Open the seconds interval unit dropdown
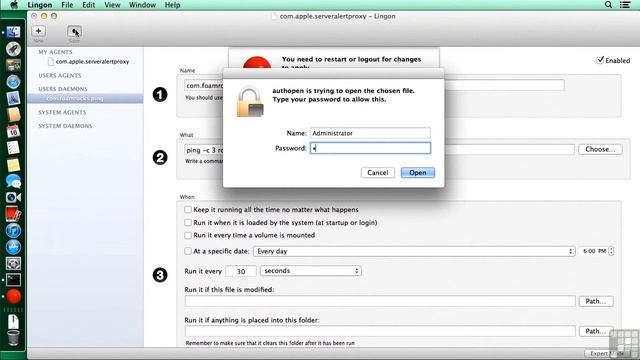Screen dimensions: 640x360 311,271
